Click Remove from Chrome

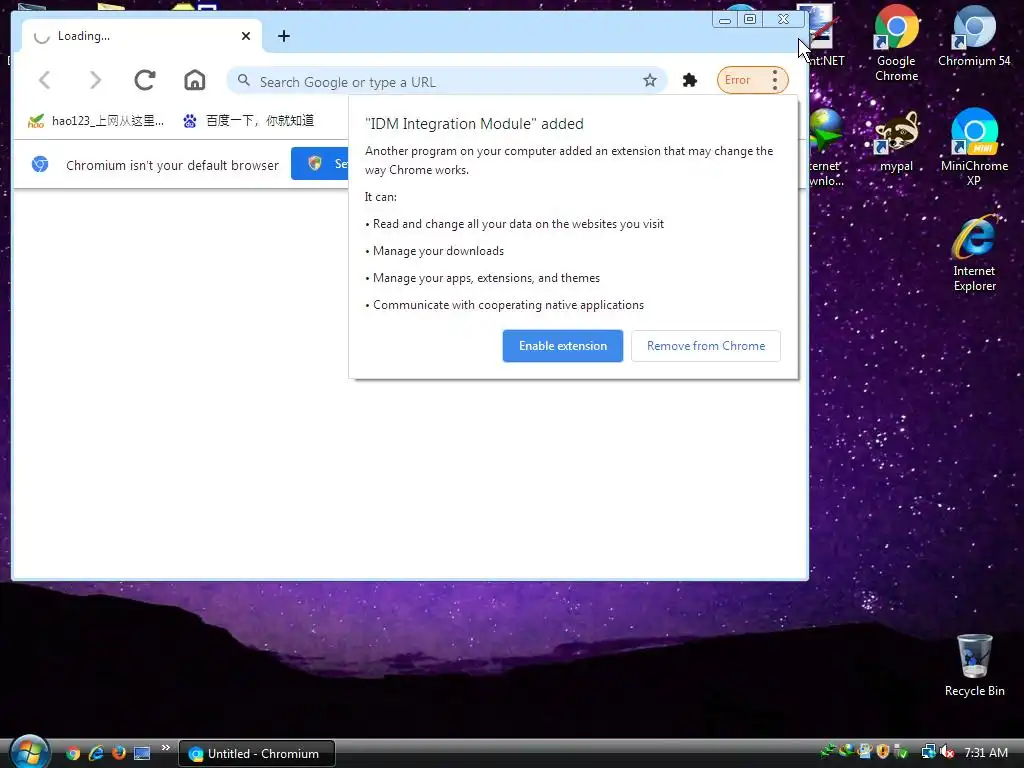705,346
